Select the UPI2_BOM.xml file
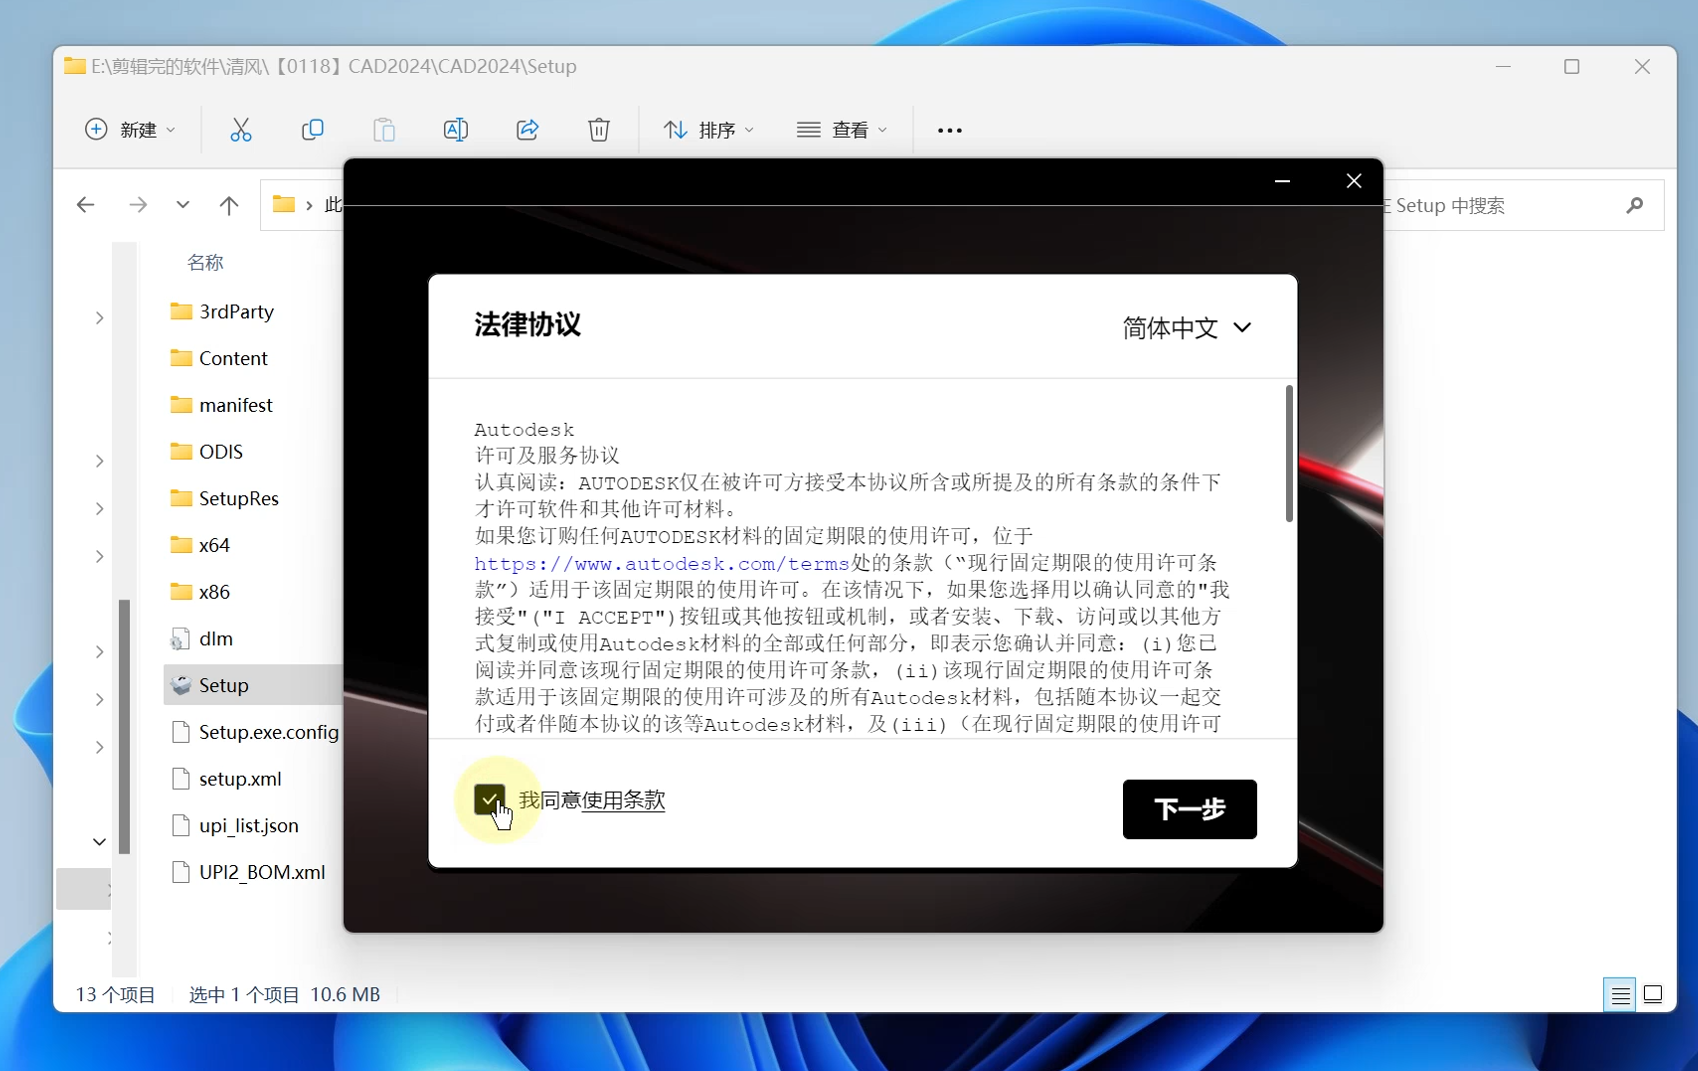 click(x=262, y=872)
